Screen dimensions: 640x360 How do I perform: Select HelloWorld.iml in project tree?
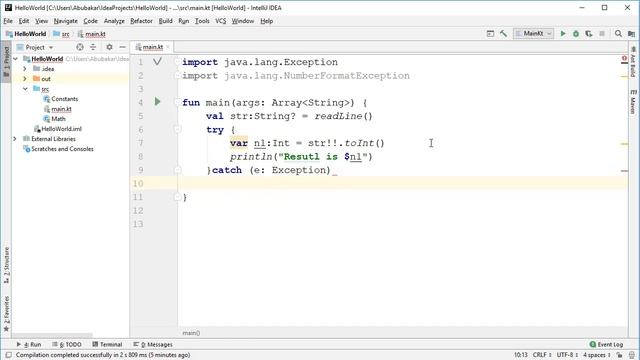[x=58, y=129]
